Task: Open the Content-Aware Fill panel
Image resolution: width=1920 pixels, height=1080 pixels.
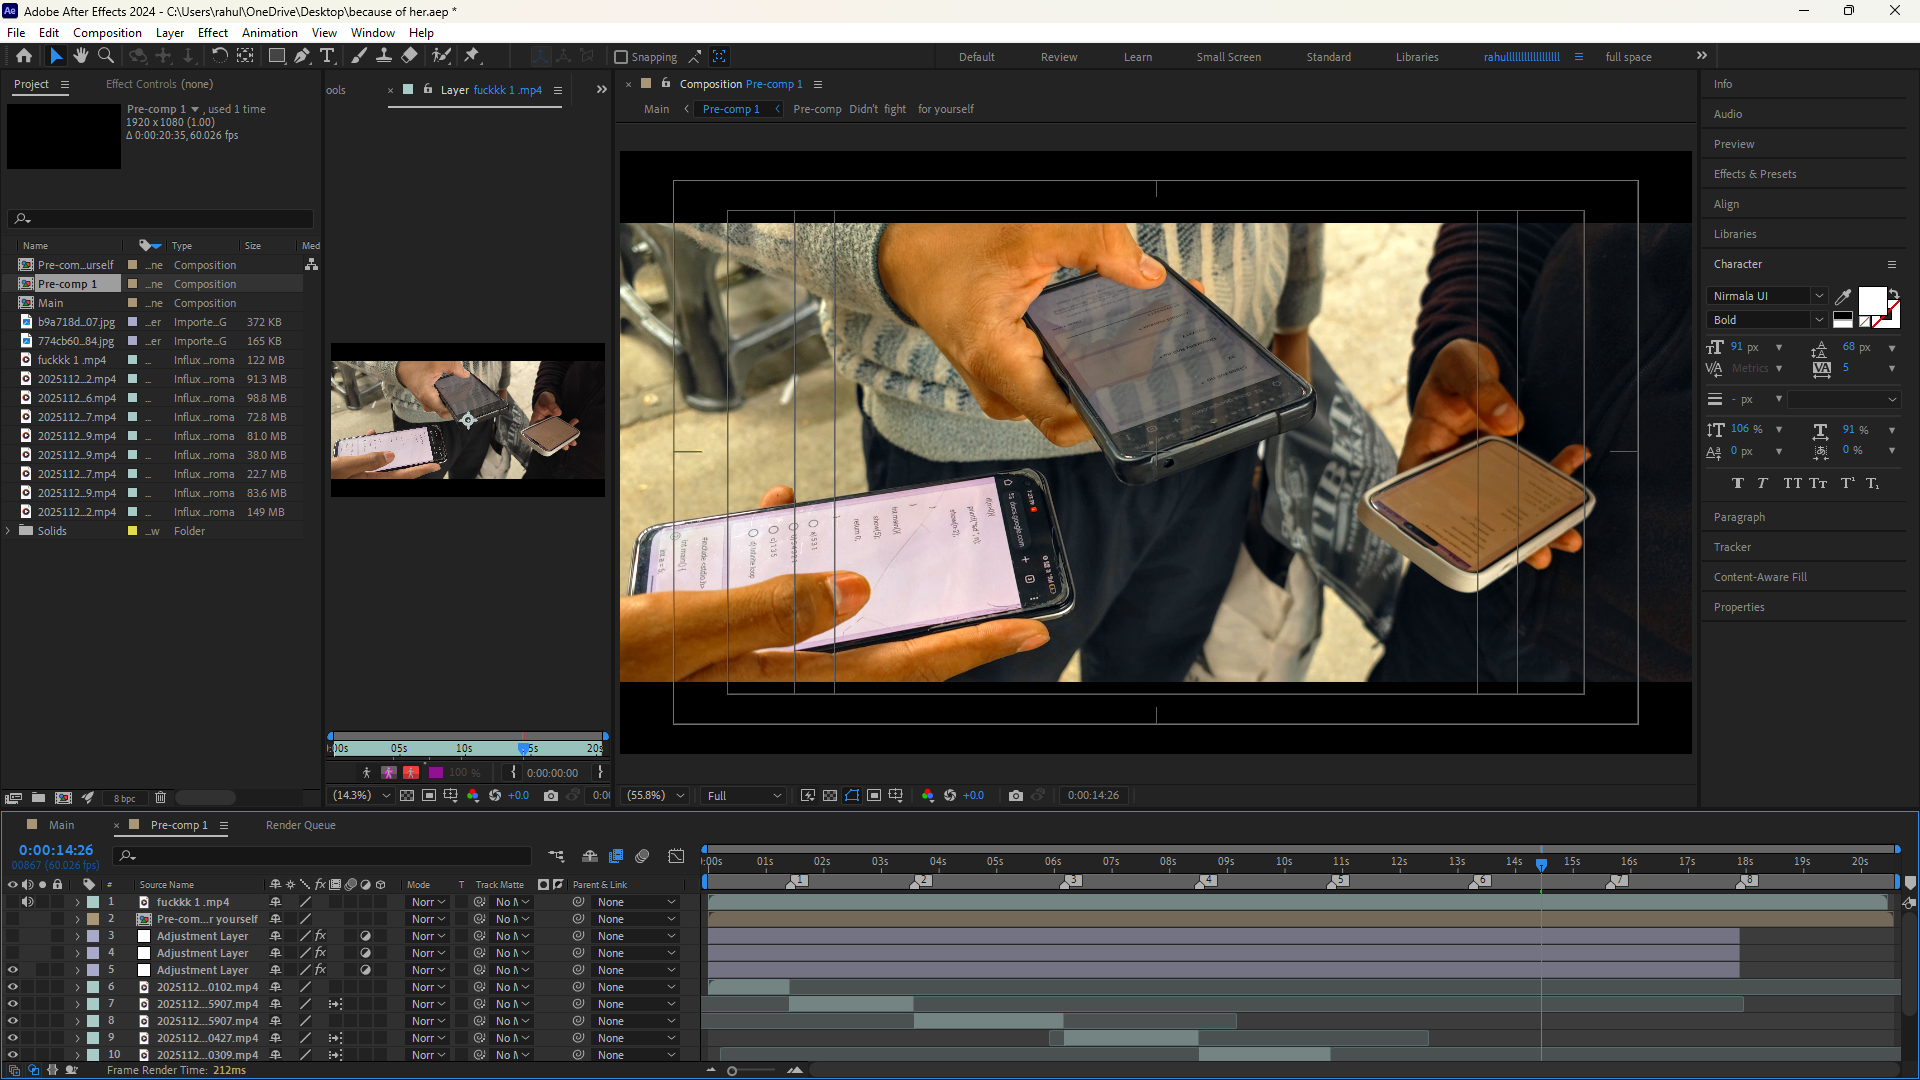Action: [1760, 577]
